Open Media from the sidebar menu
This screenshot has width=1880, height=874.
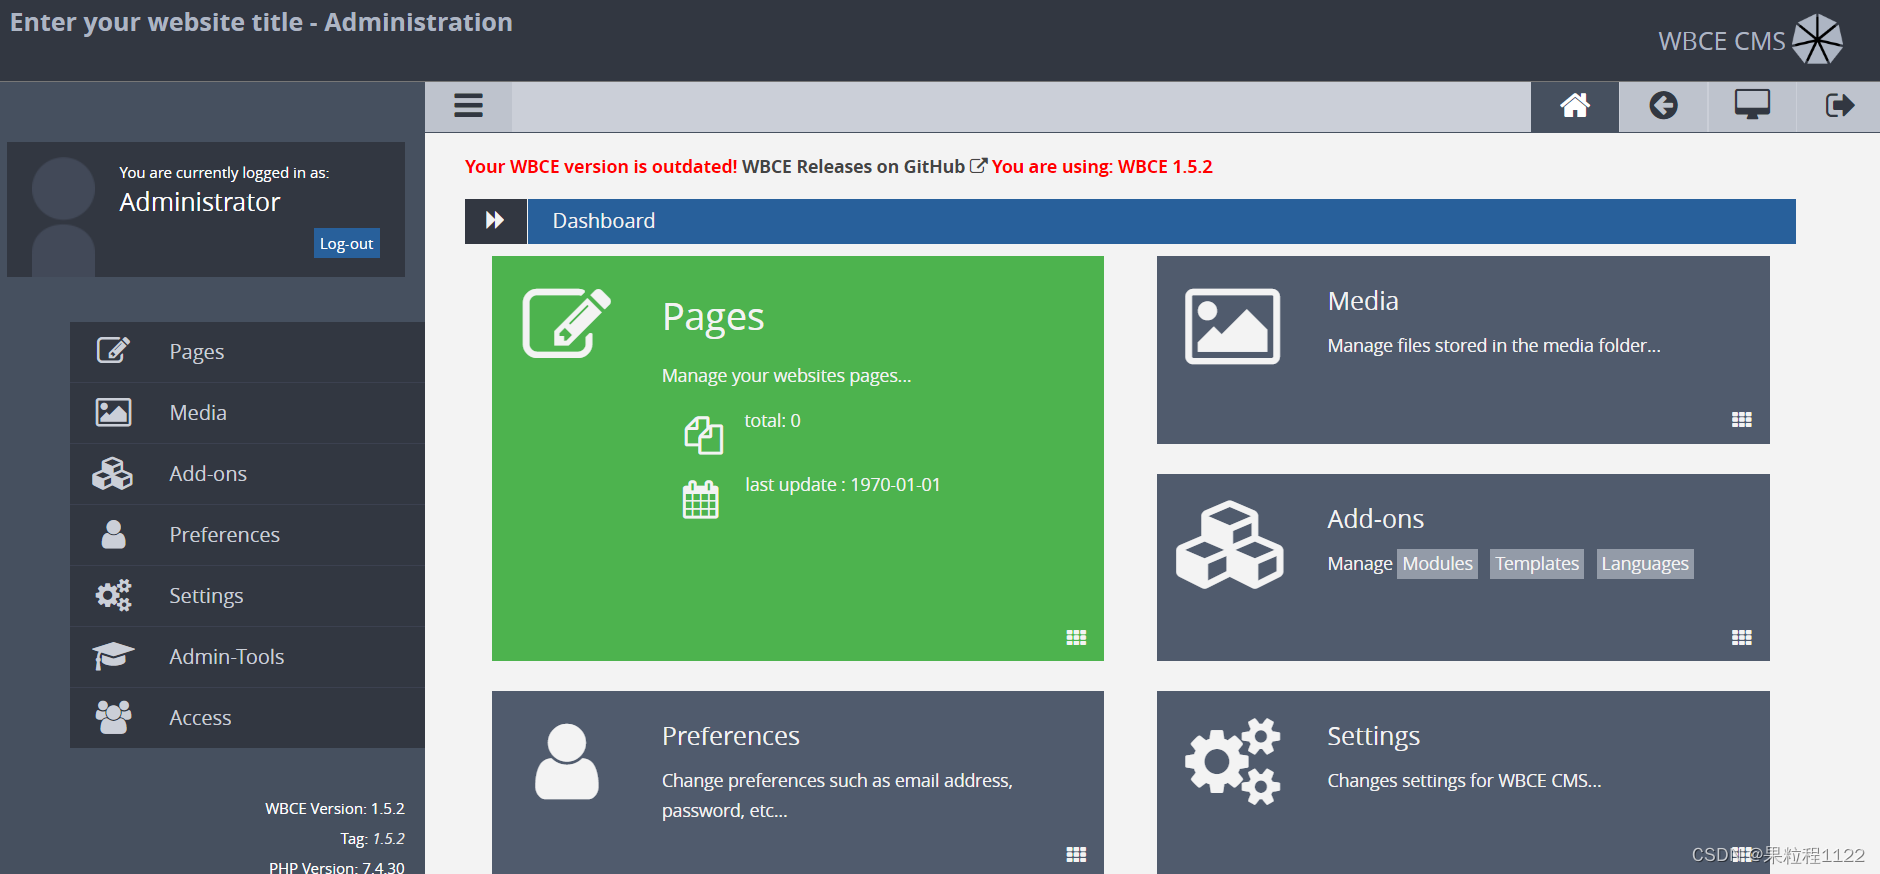coord(247,413)
